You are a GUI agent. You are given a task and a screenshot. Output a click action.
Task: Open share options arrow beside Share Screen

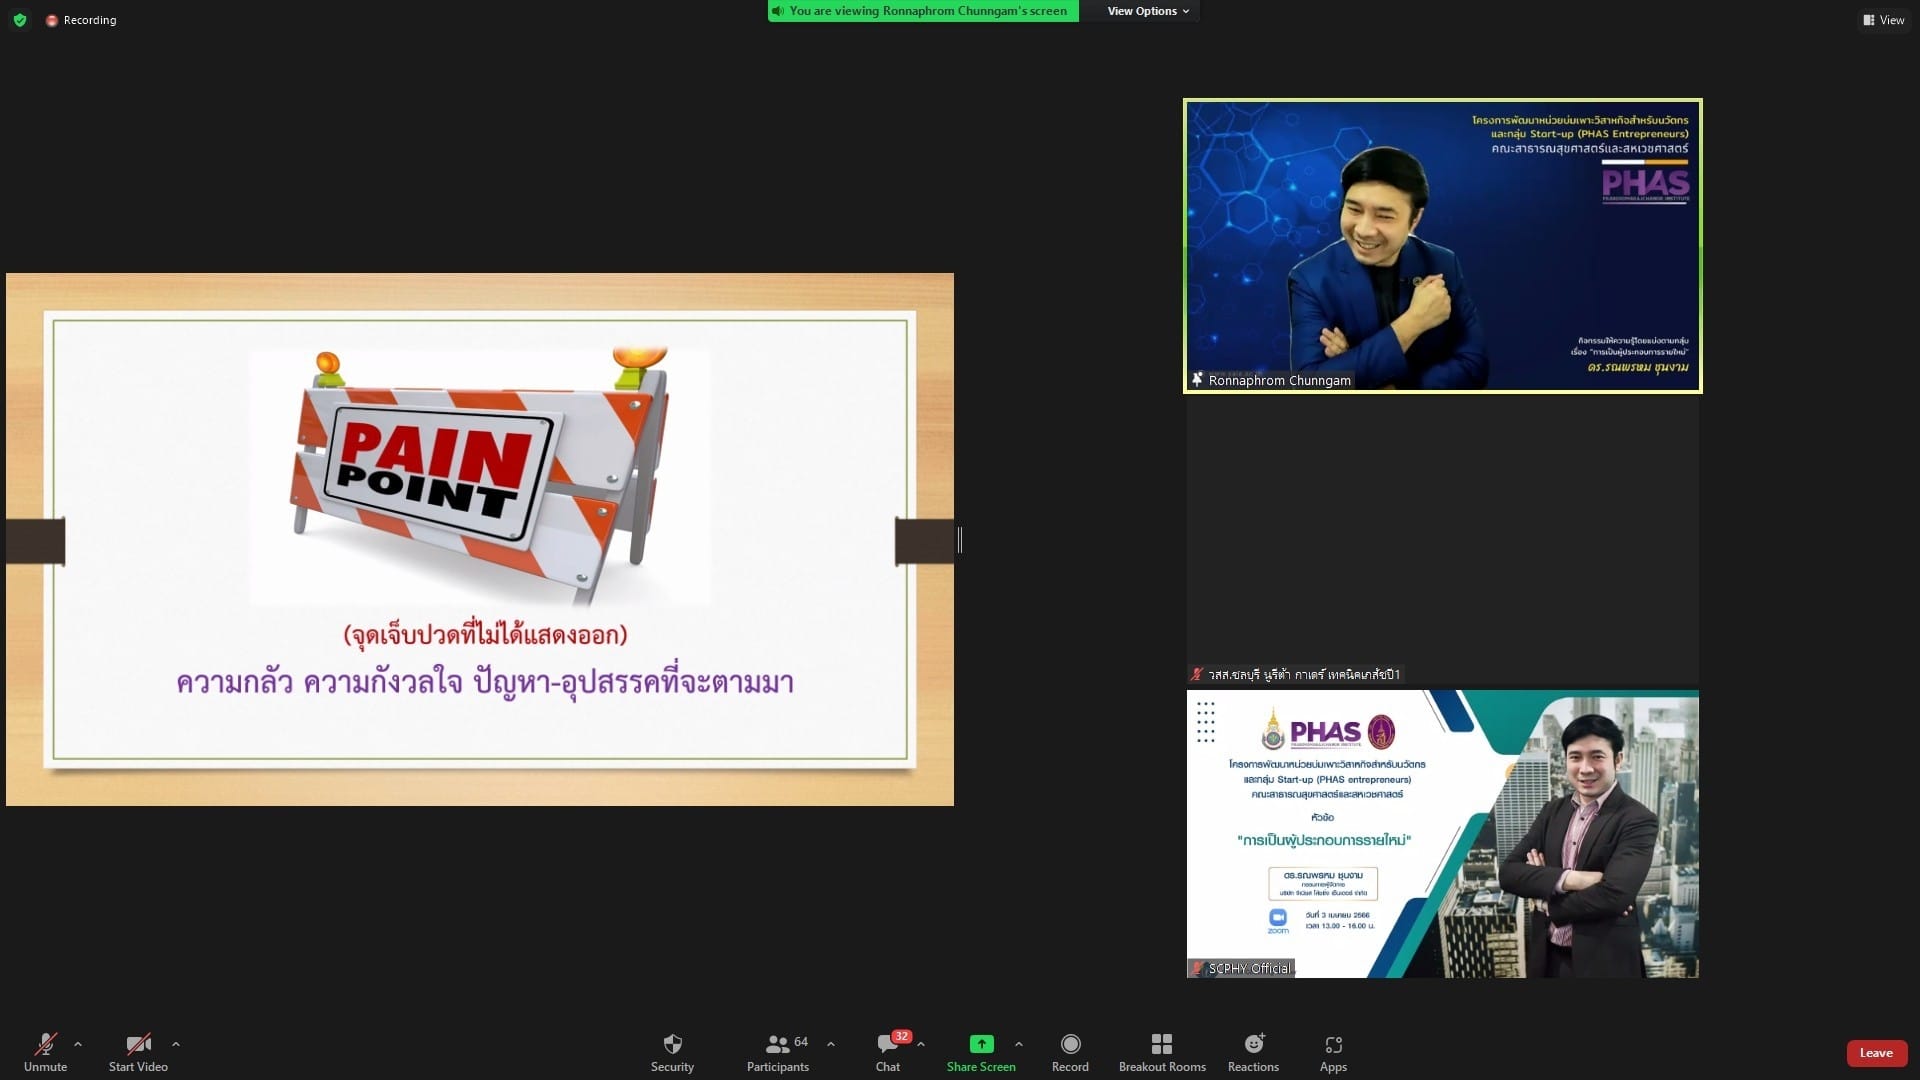coord(1019,1044)
